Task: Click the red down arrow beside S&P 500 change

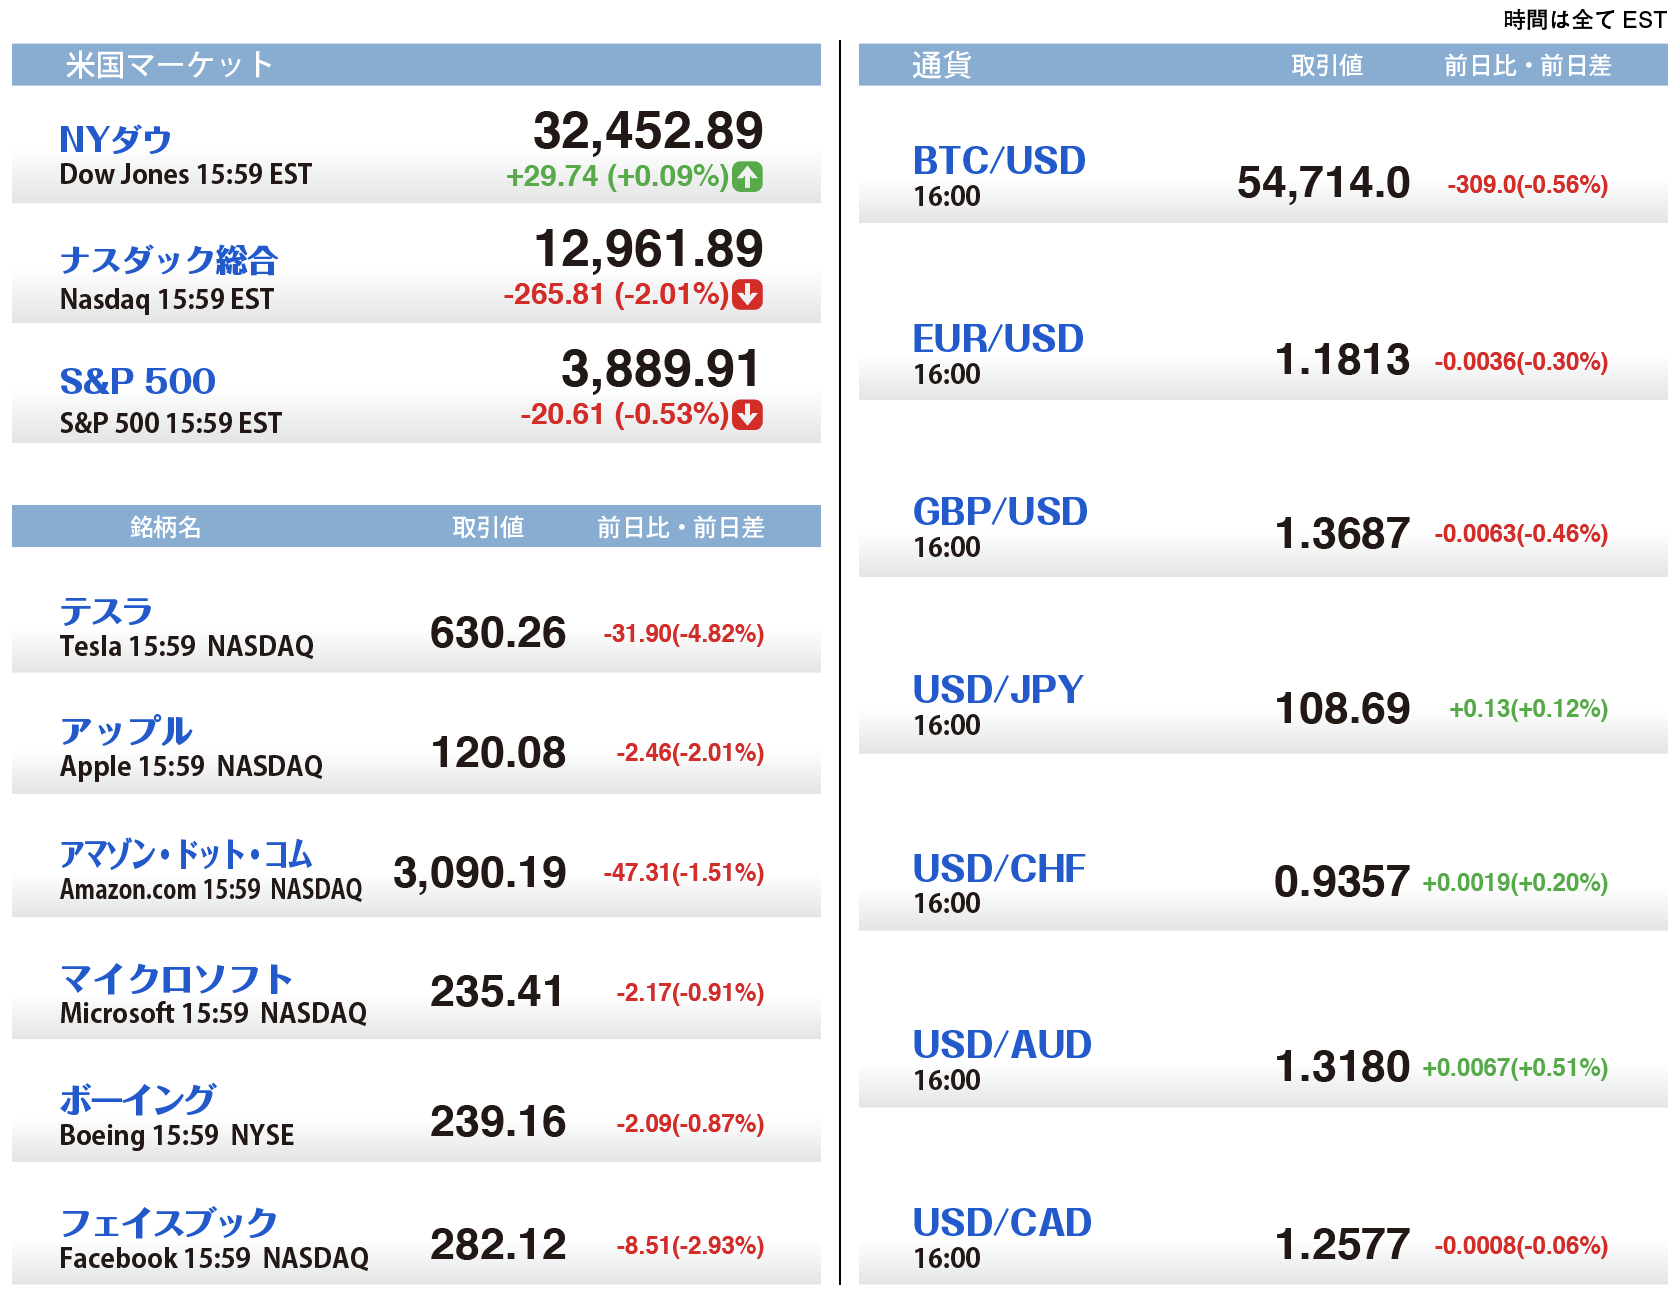Action: point(747,414)
